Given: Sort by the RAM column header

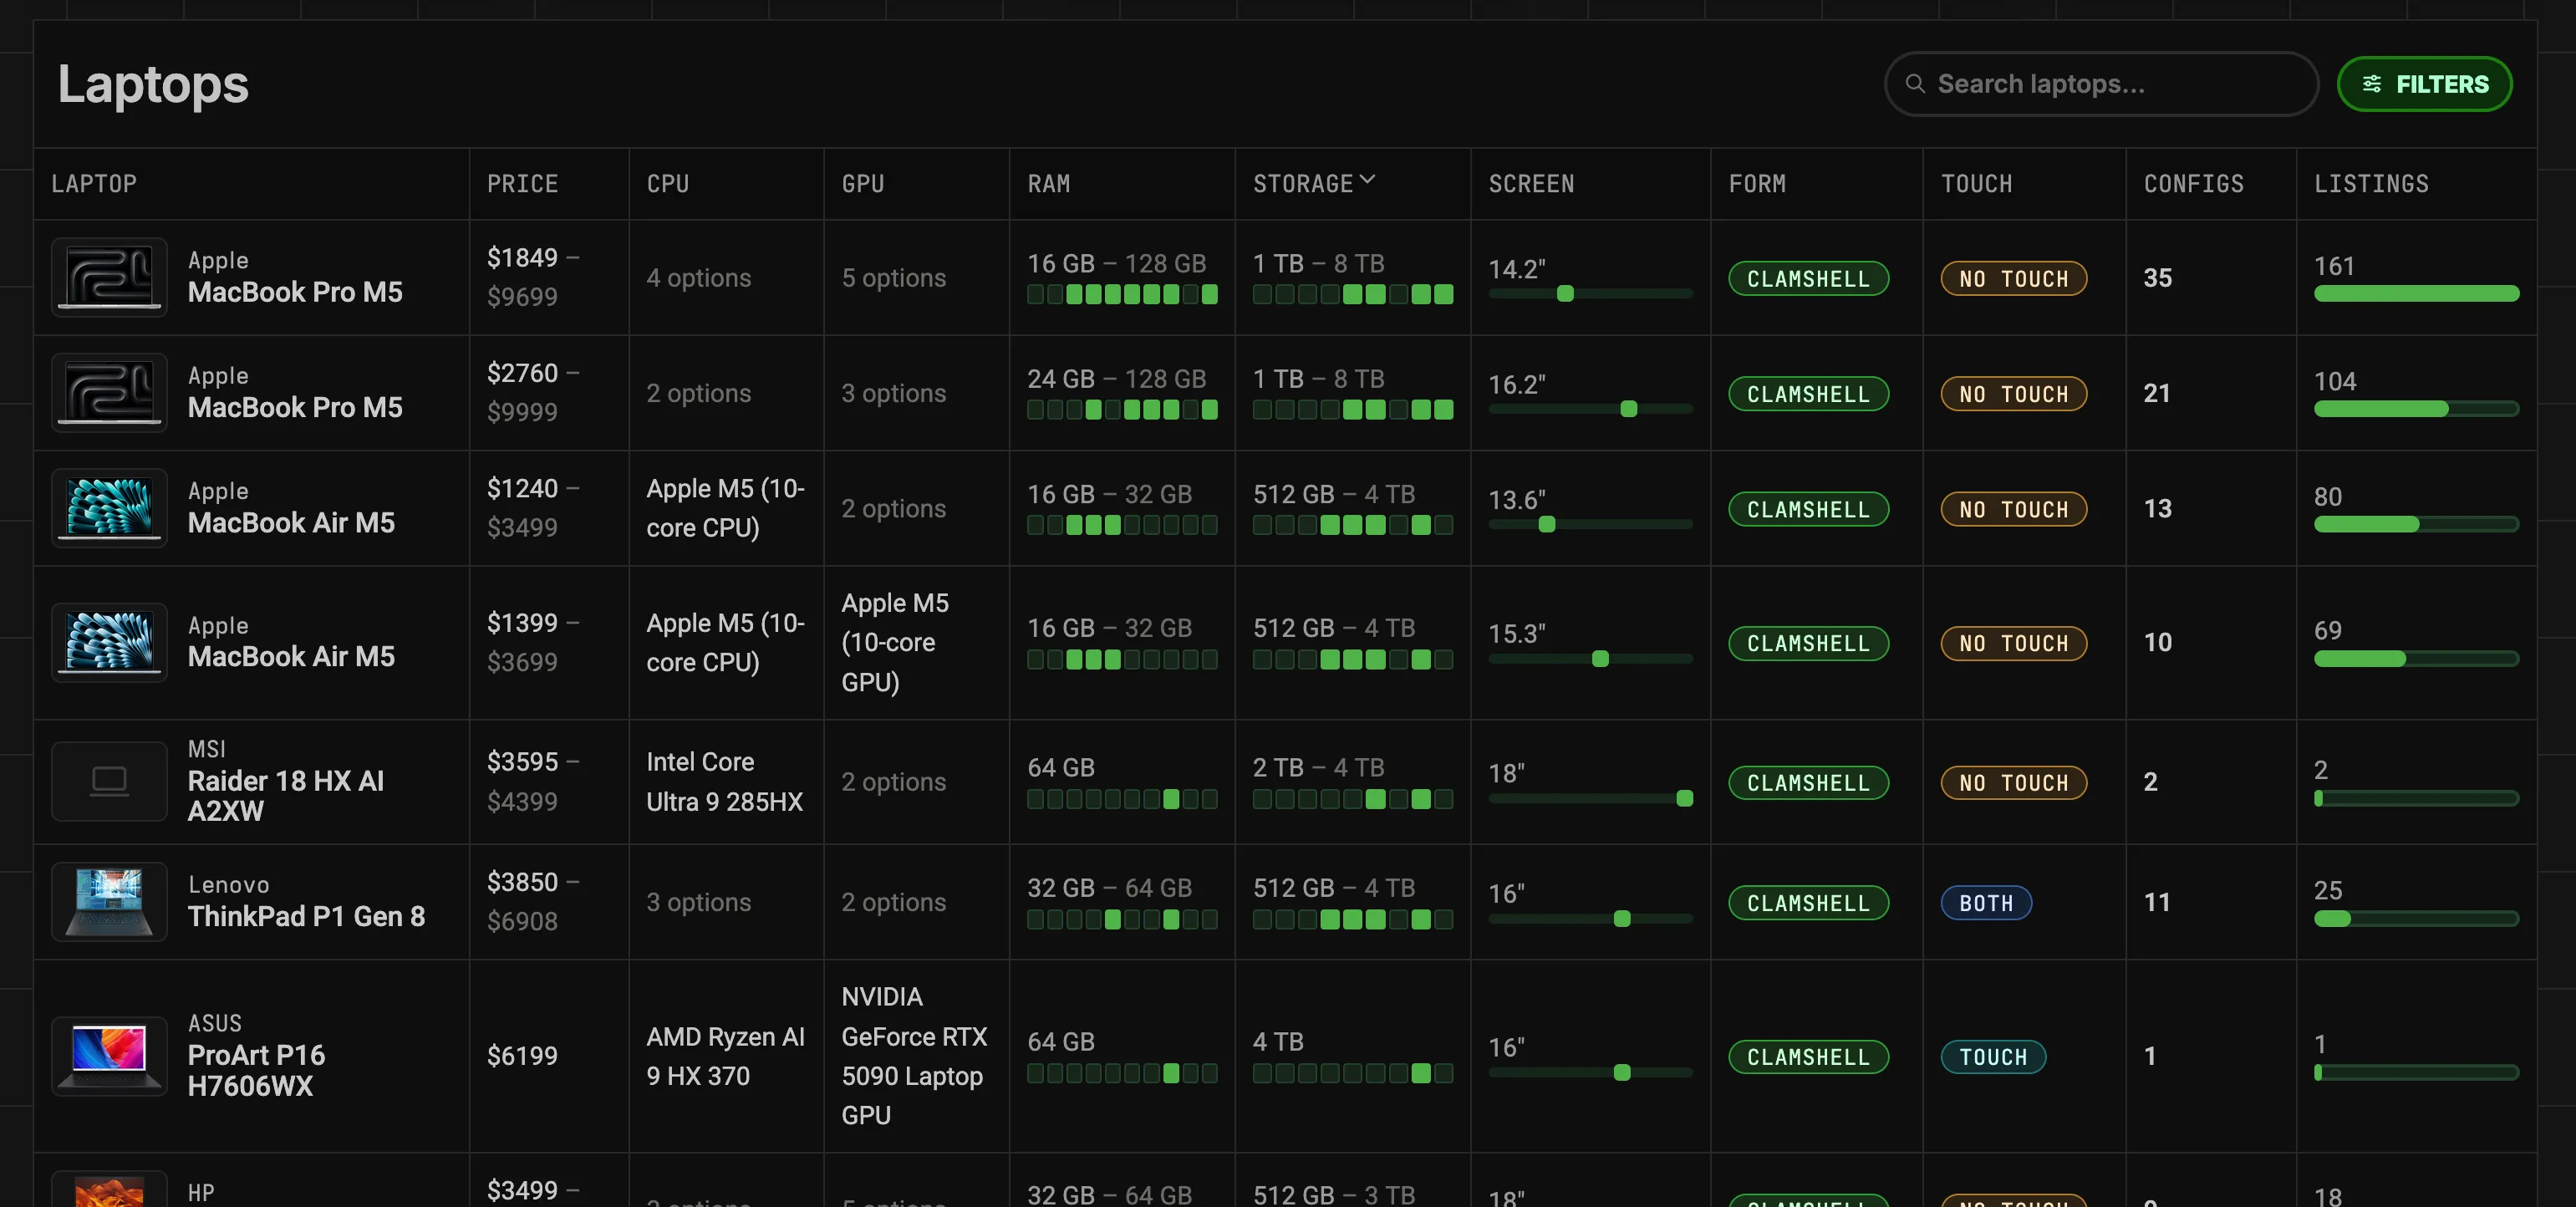Looking at the screenshot, I should 1048,184.
